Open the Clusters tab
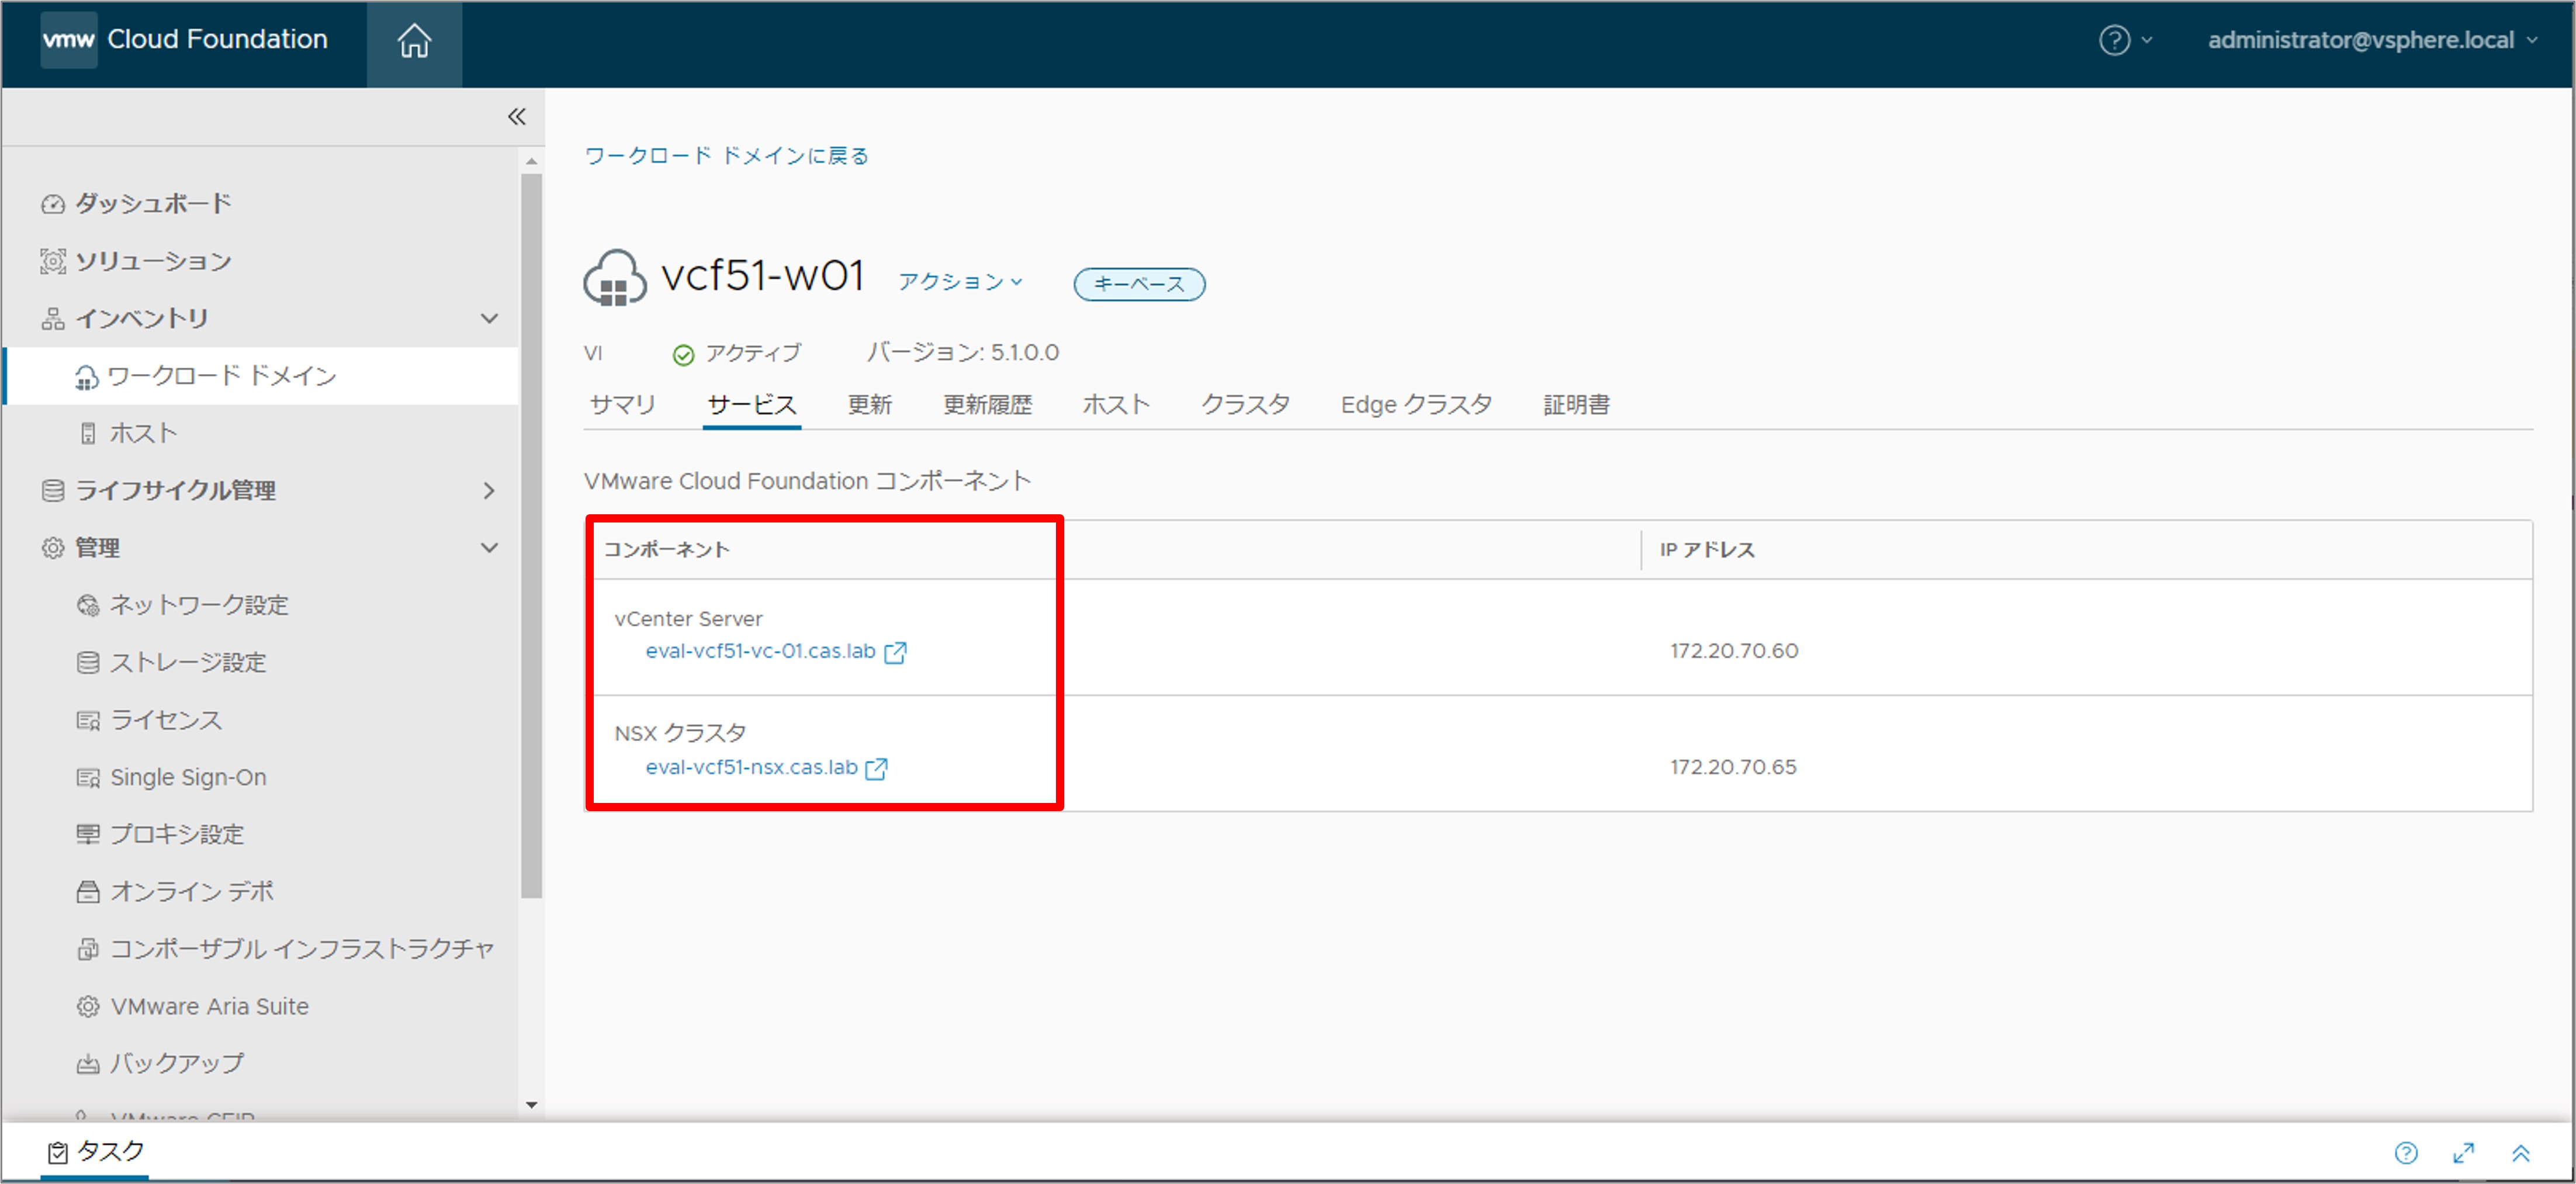The height and width of the screenshot is (1184, 2576). click(1245, 405)
